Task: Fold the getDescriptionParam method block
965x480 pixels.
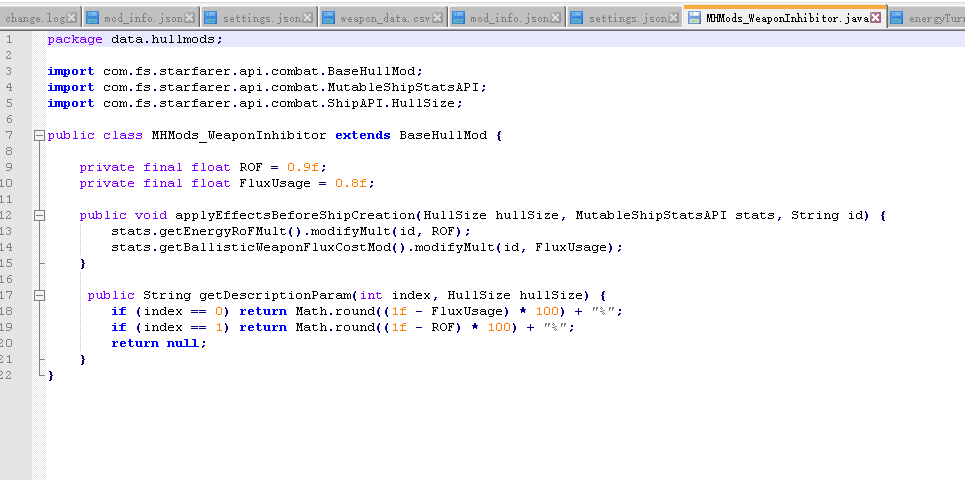Action: click(39, 295)
